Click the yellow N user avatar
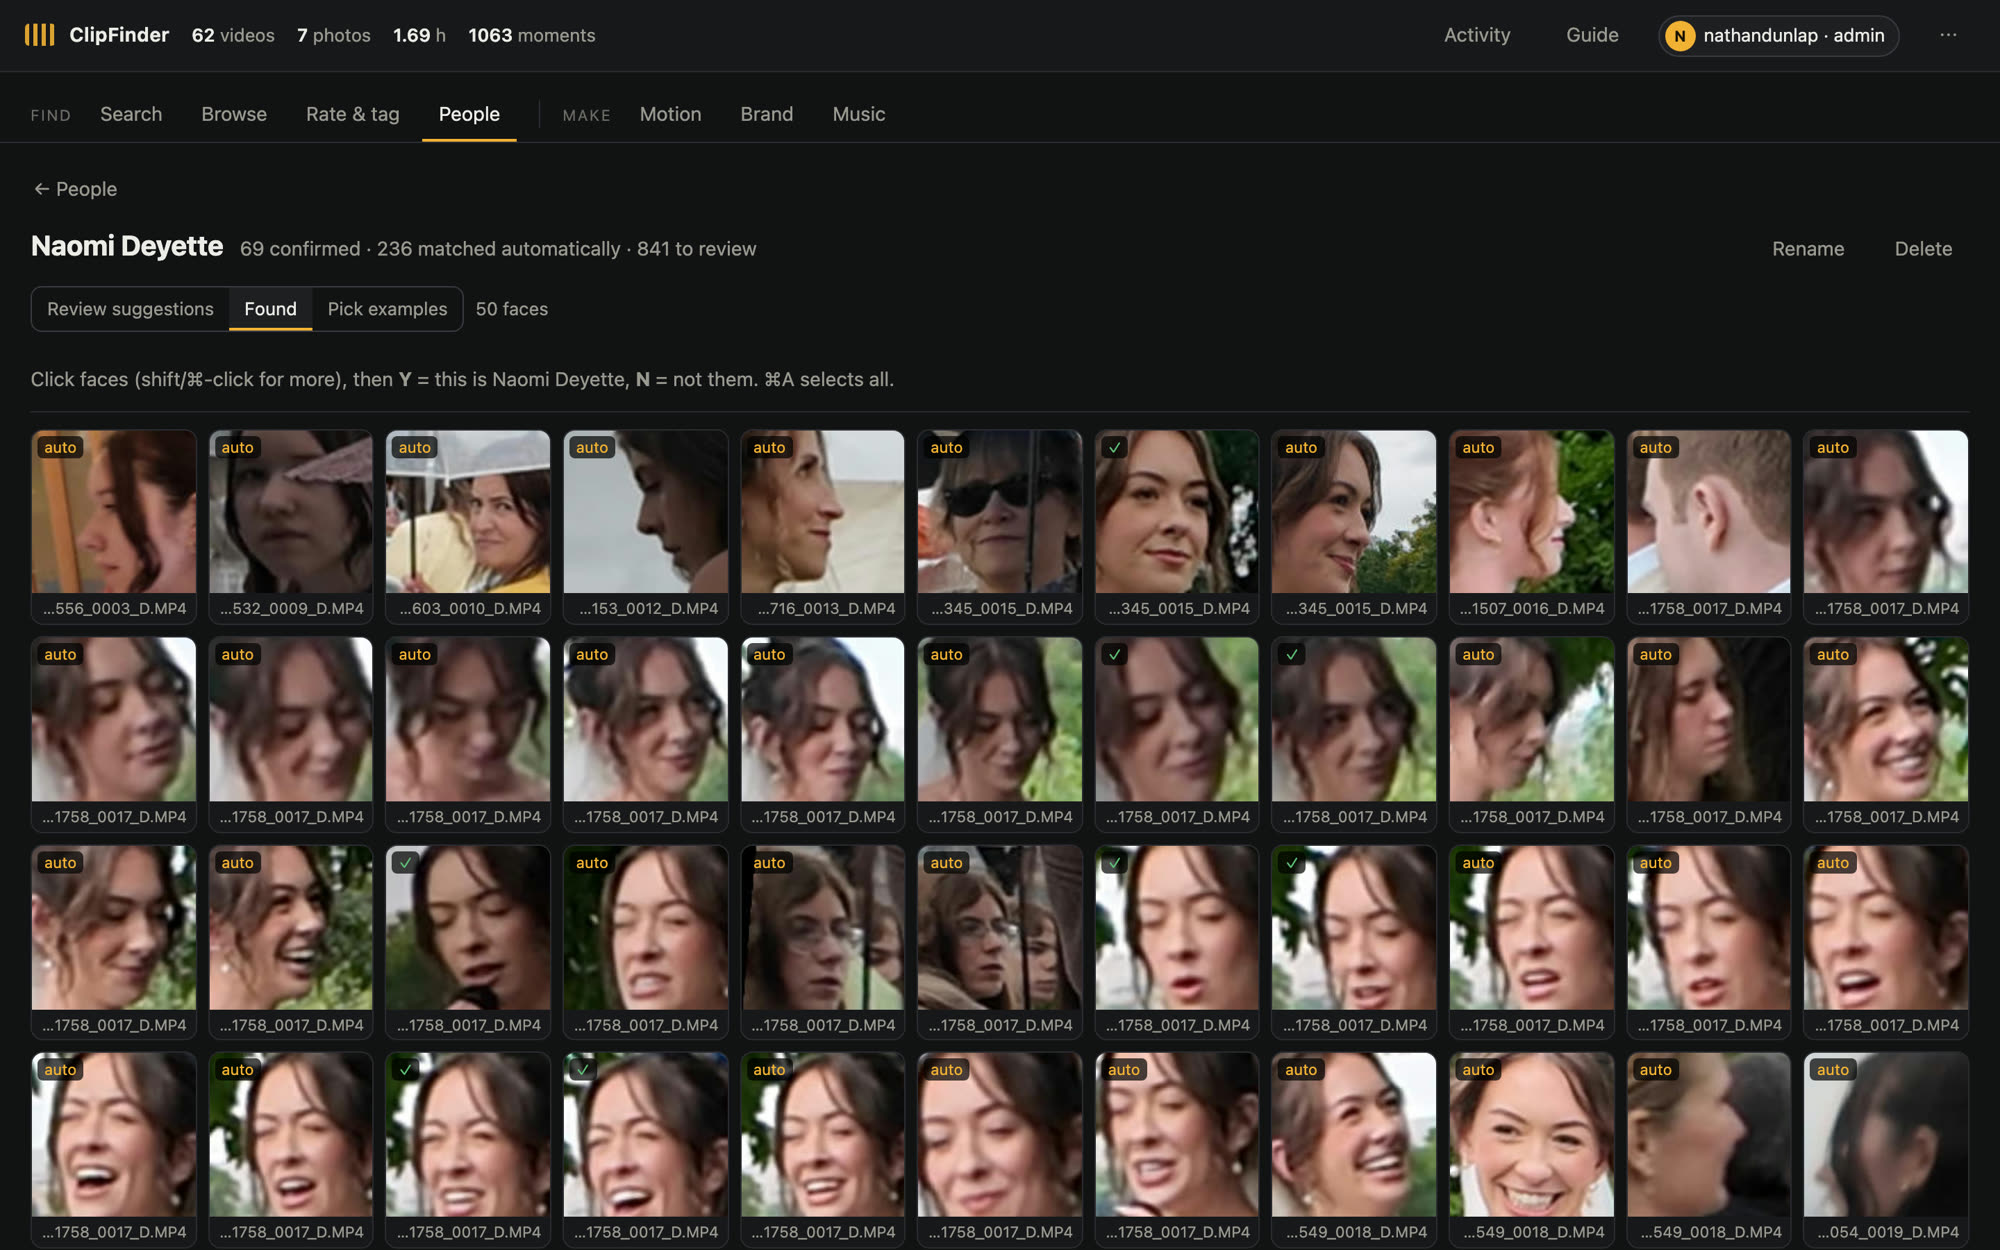Screen dimensions: 2000x1250 [1680, 36]
